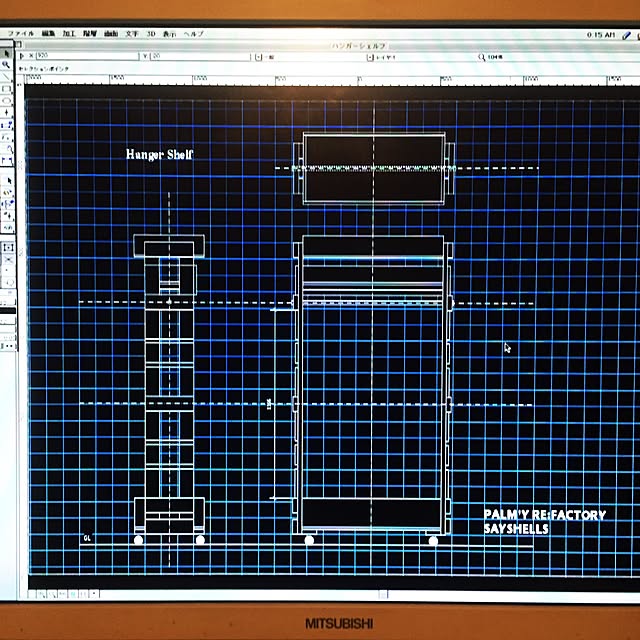
Task: Open the ファイル menu
Action: point(20,33)
